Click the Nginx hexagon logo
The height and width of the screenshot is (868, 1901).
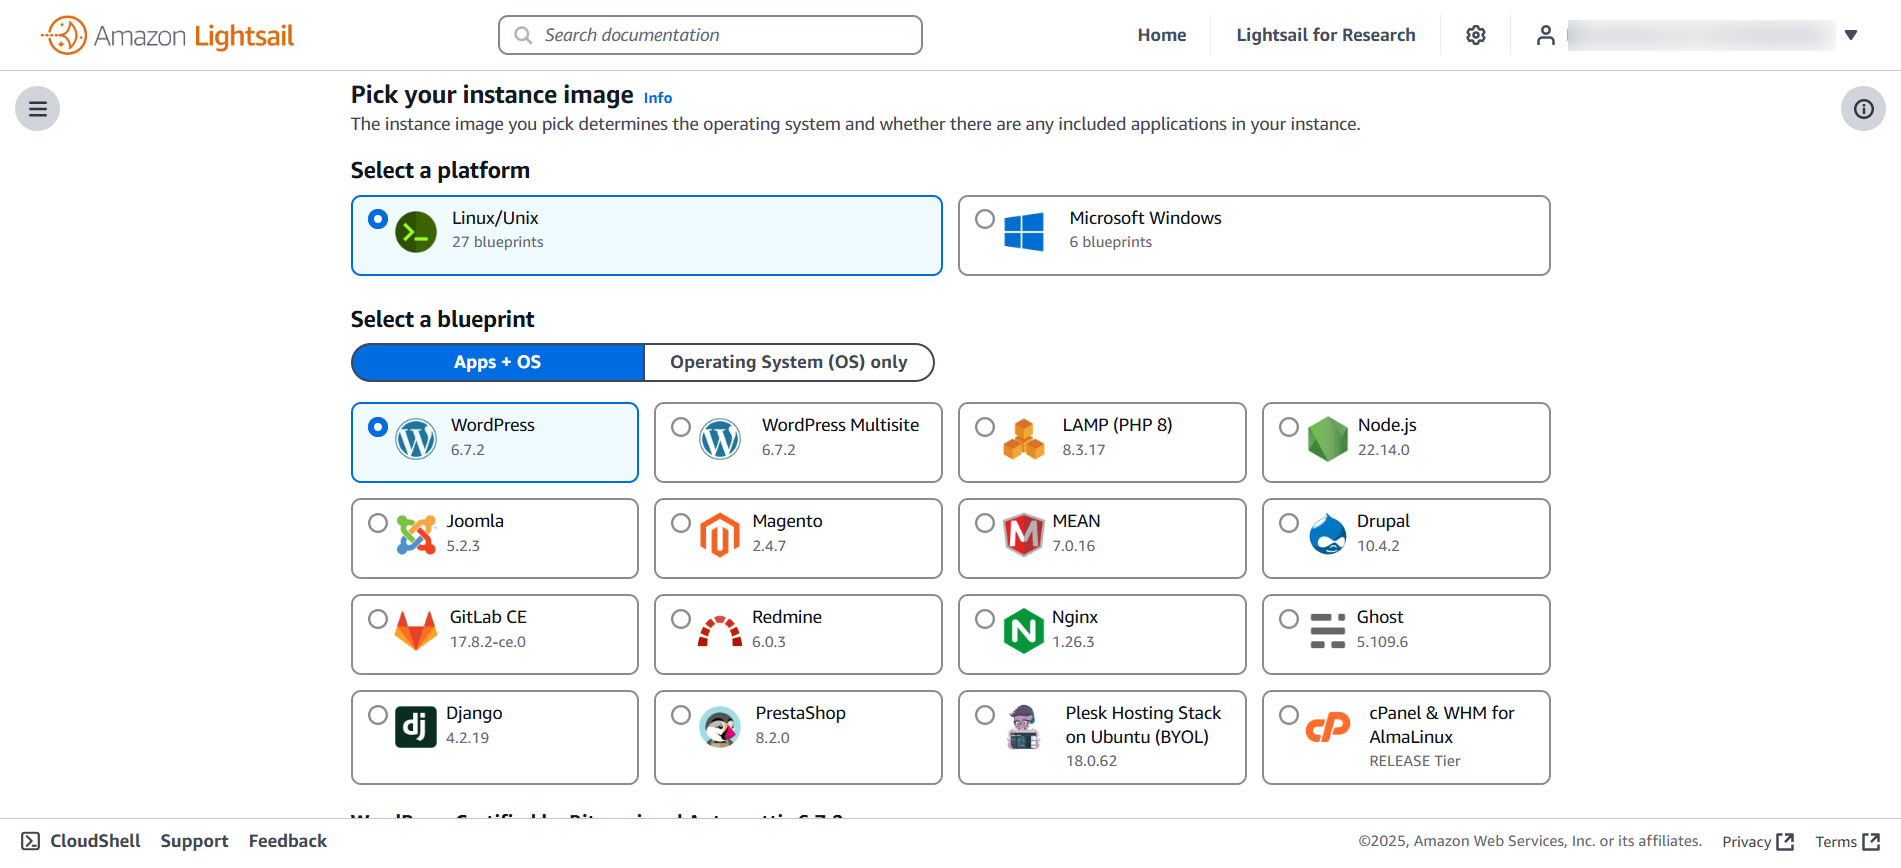point(1023,631)
